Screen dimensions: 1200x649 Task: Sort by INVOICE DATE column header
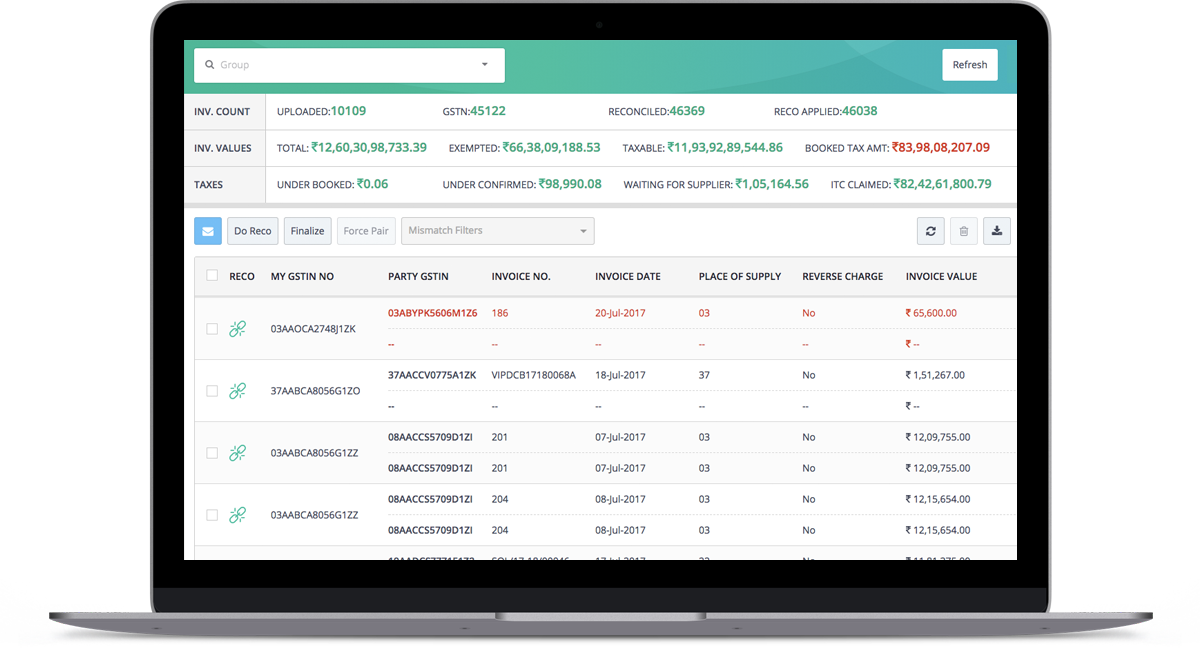tap(628, 276)
